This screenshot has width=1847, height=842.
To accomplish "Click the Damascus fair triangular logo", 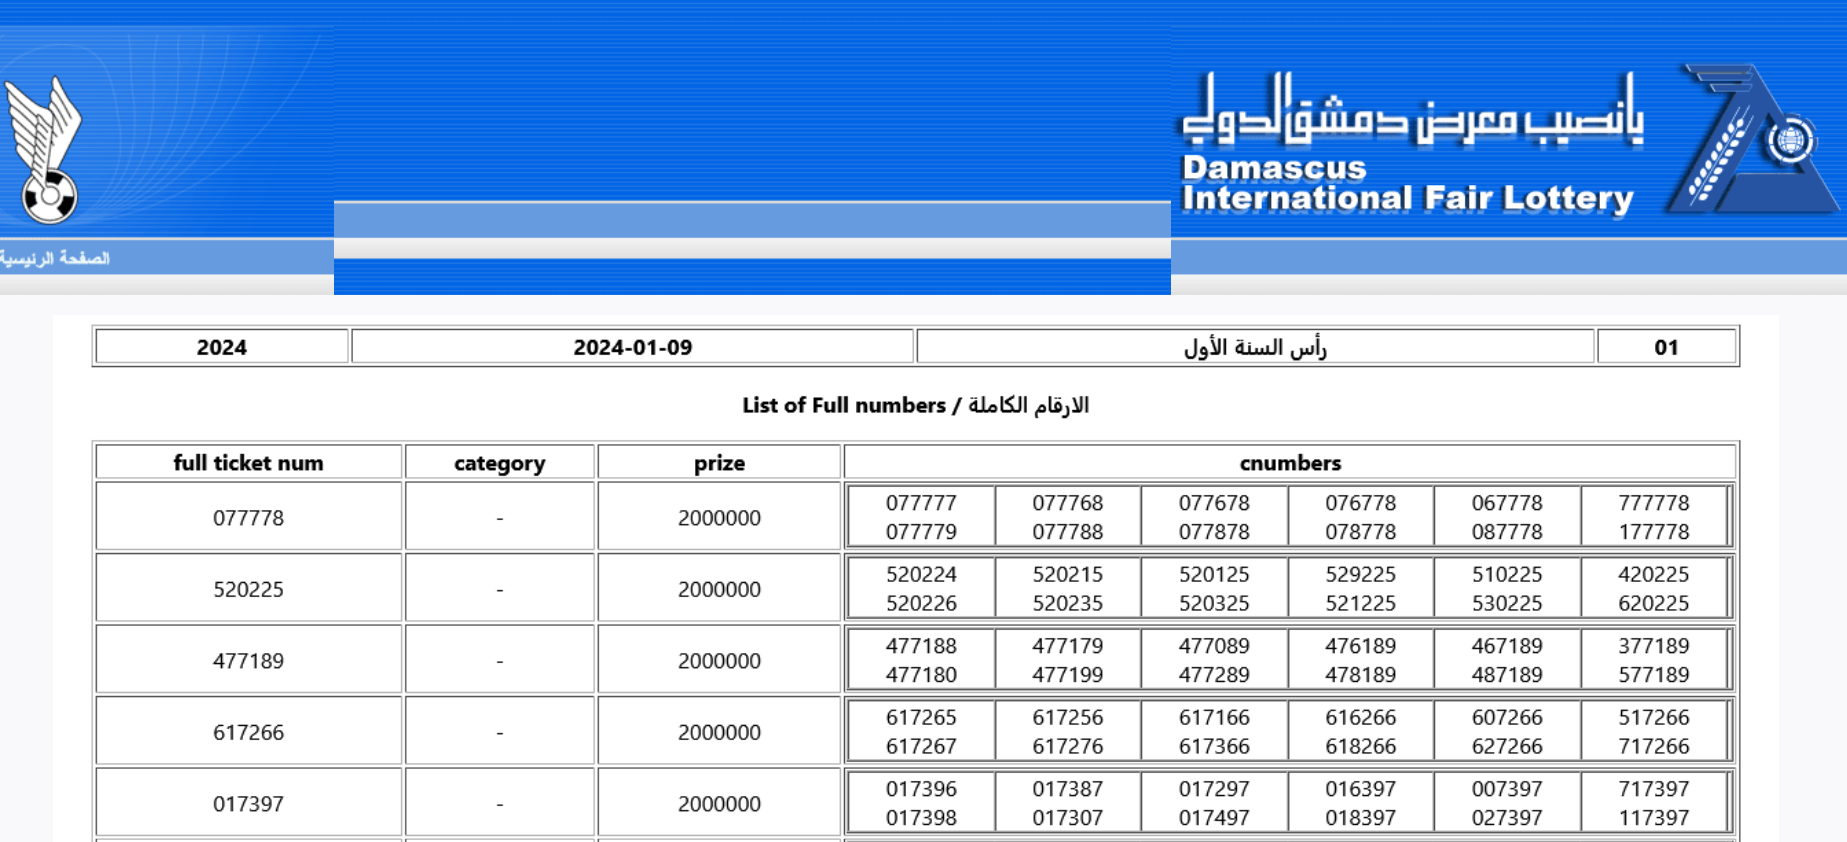I will click(x=1749, y=142).
